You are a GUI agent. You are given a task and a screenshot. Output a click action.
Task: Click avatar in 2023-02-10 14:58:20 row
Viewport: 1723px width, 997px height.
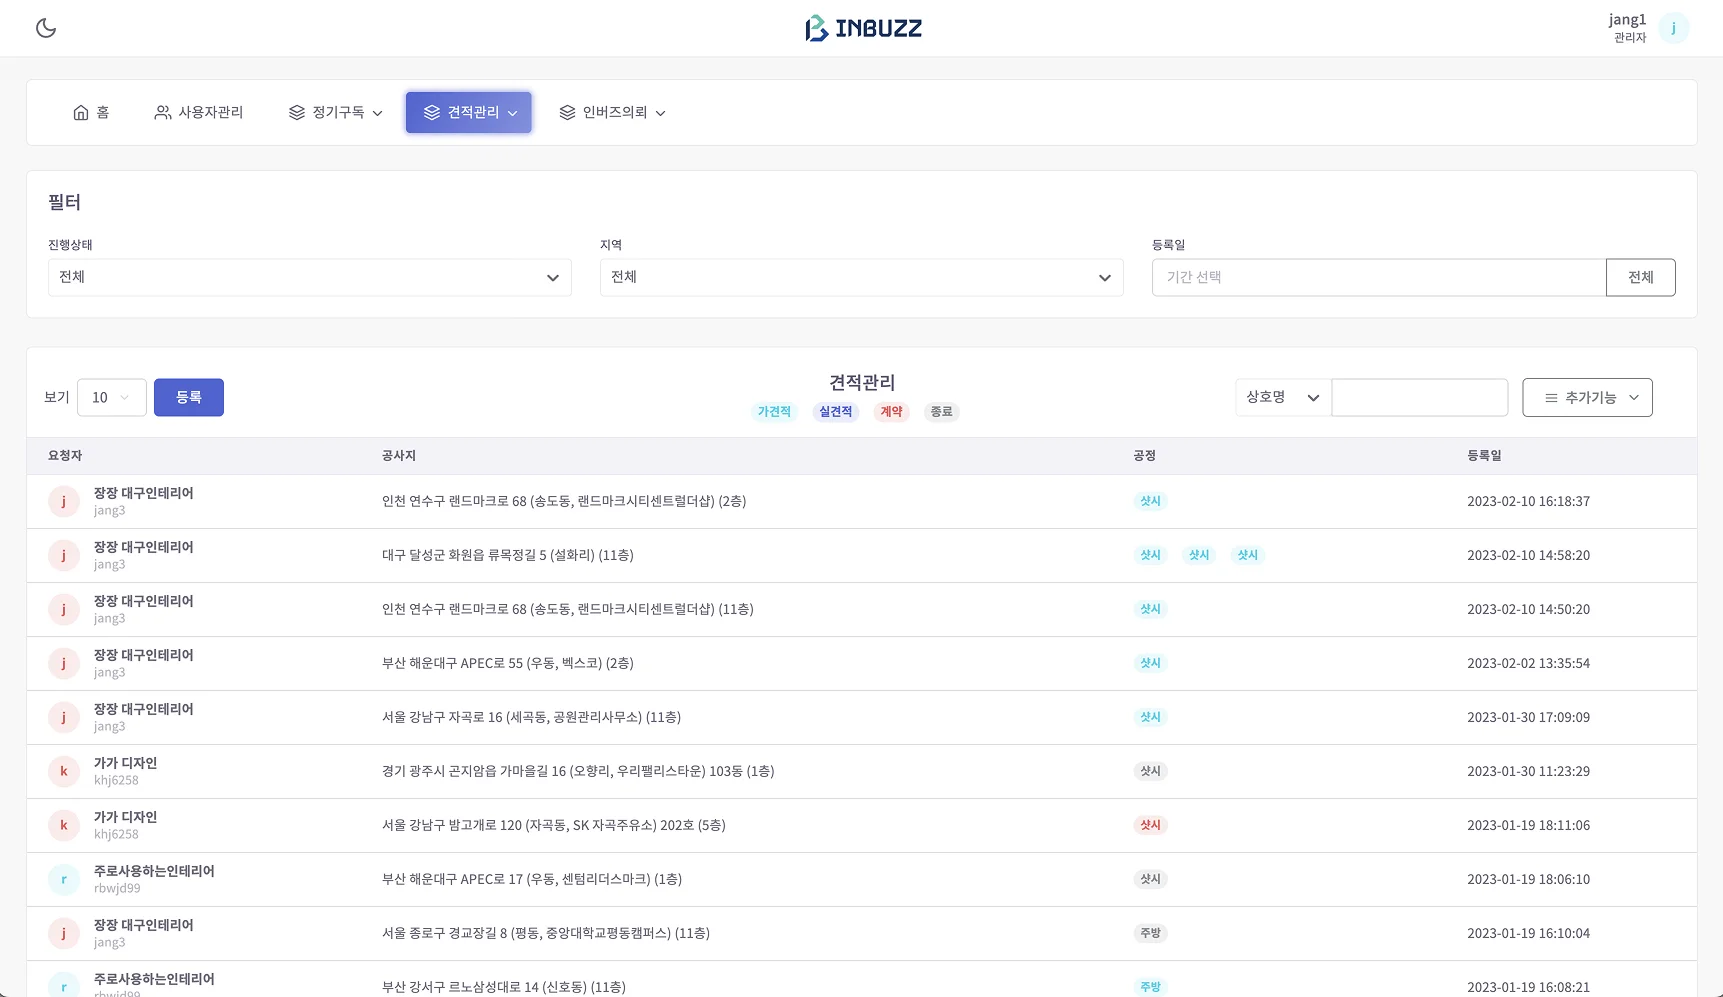pos(64,555)
